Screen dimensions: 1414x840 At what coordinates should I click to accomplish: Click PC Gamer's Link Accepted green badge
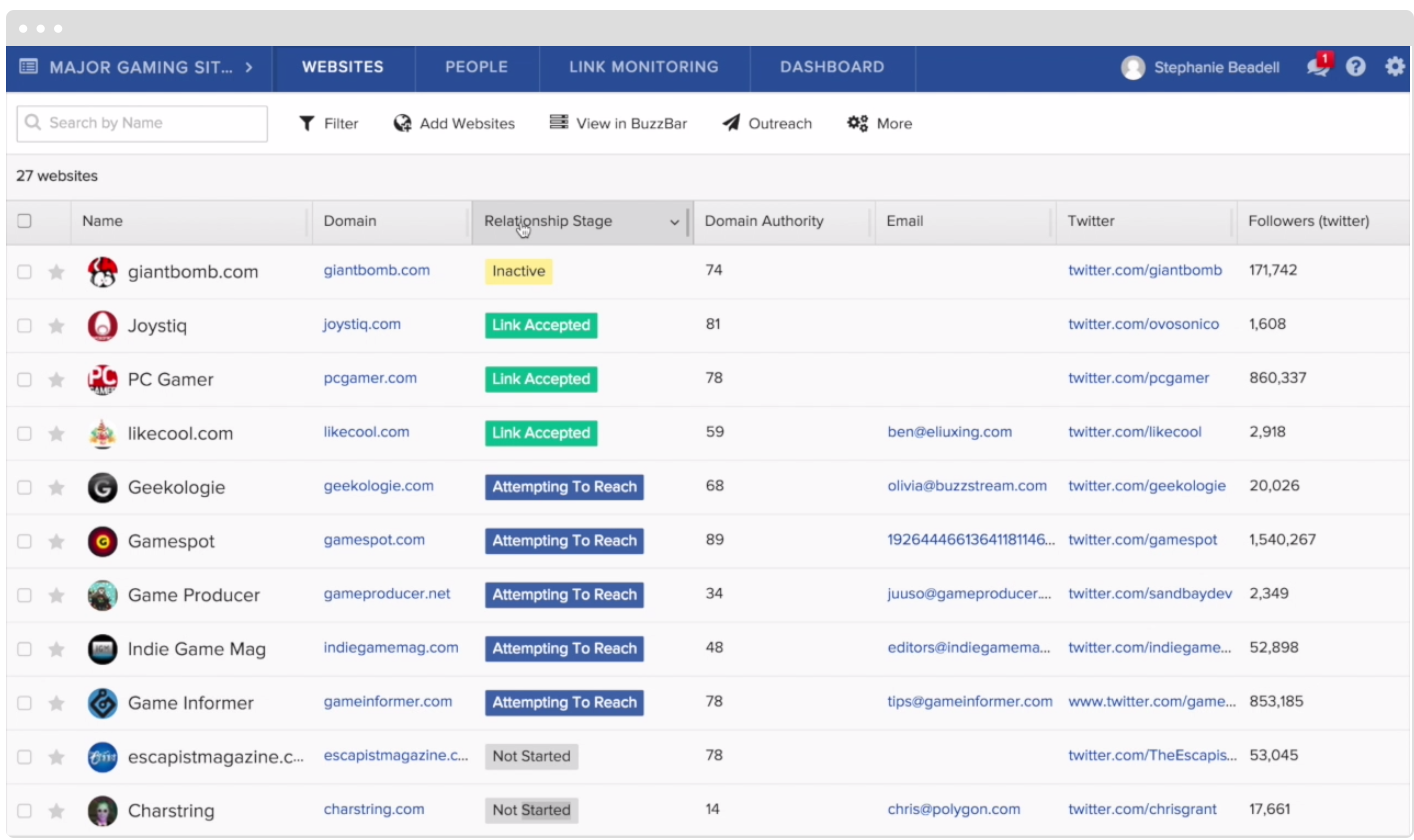click(x=541, y=379)
